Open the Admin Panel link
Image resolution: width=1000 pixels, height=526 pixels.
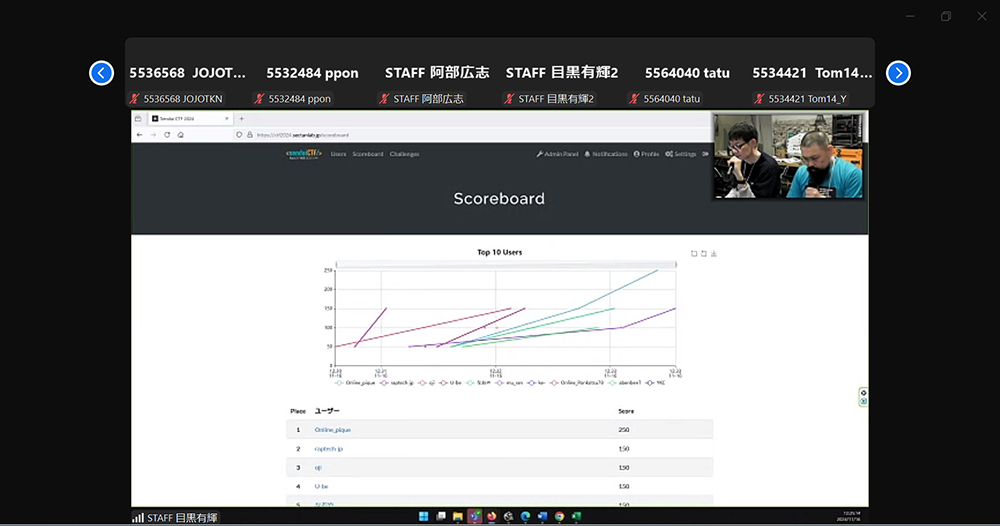click(x=557, y=154)
